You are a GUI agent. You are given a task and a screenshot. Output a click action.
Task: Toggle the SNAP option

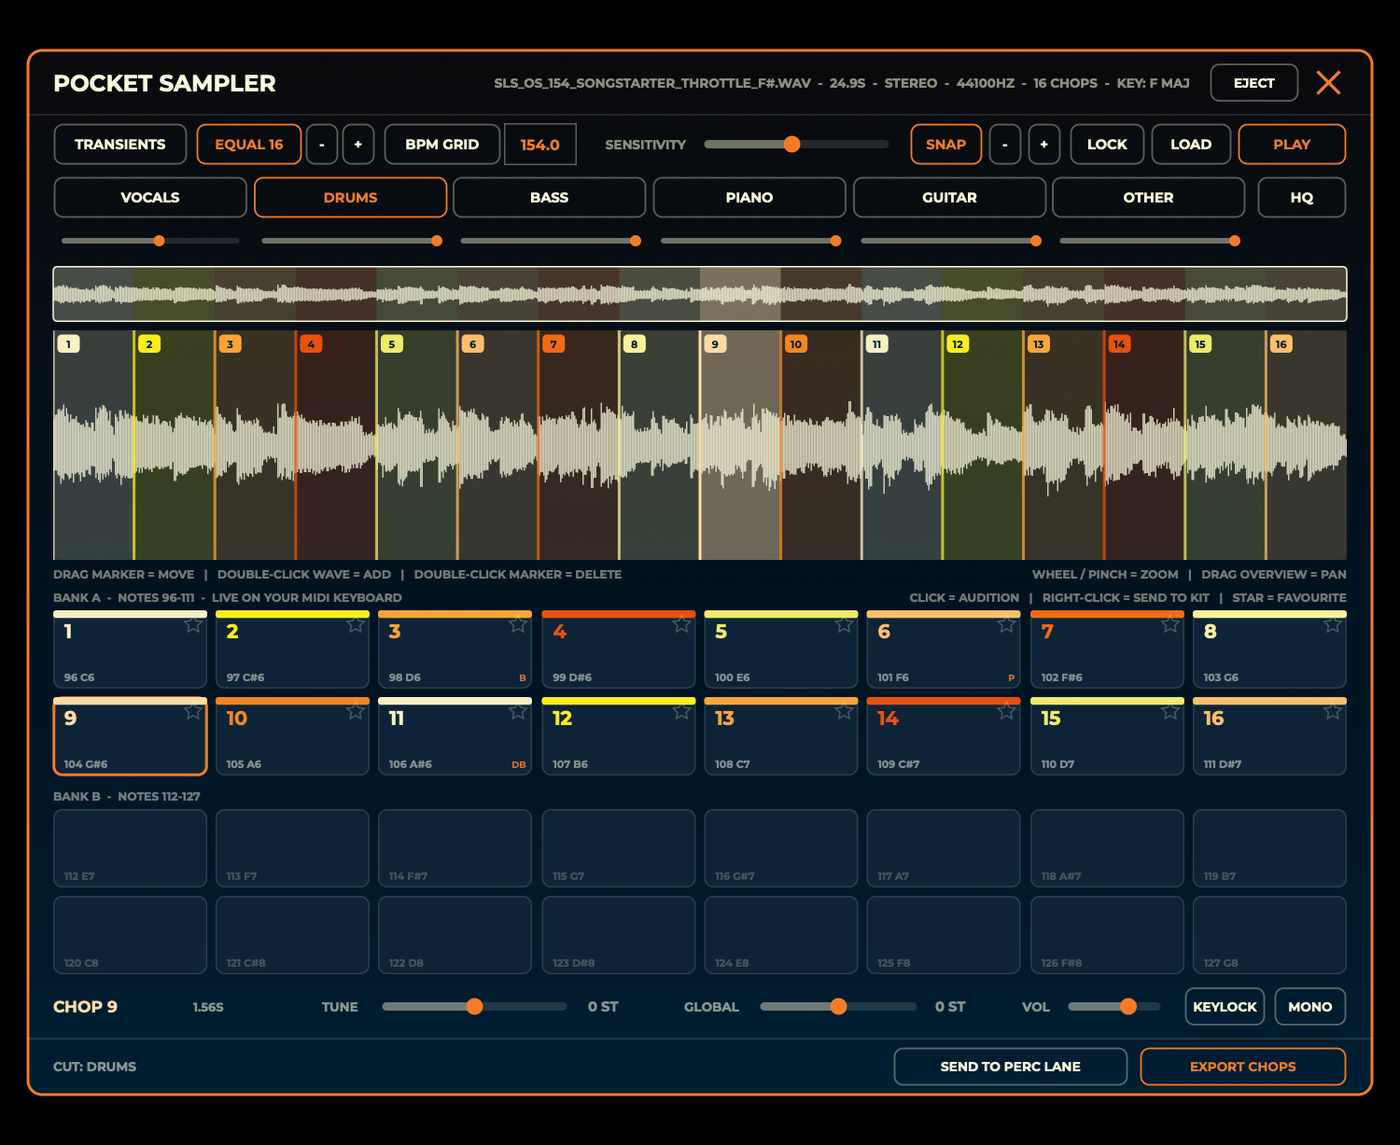click(x=945, y=144)
